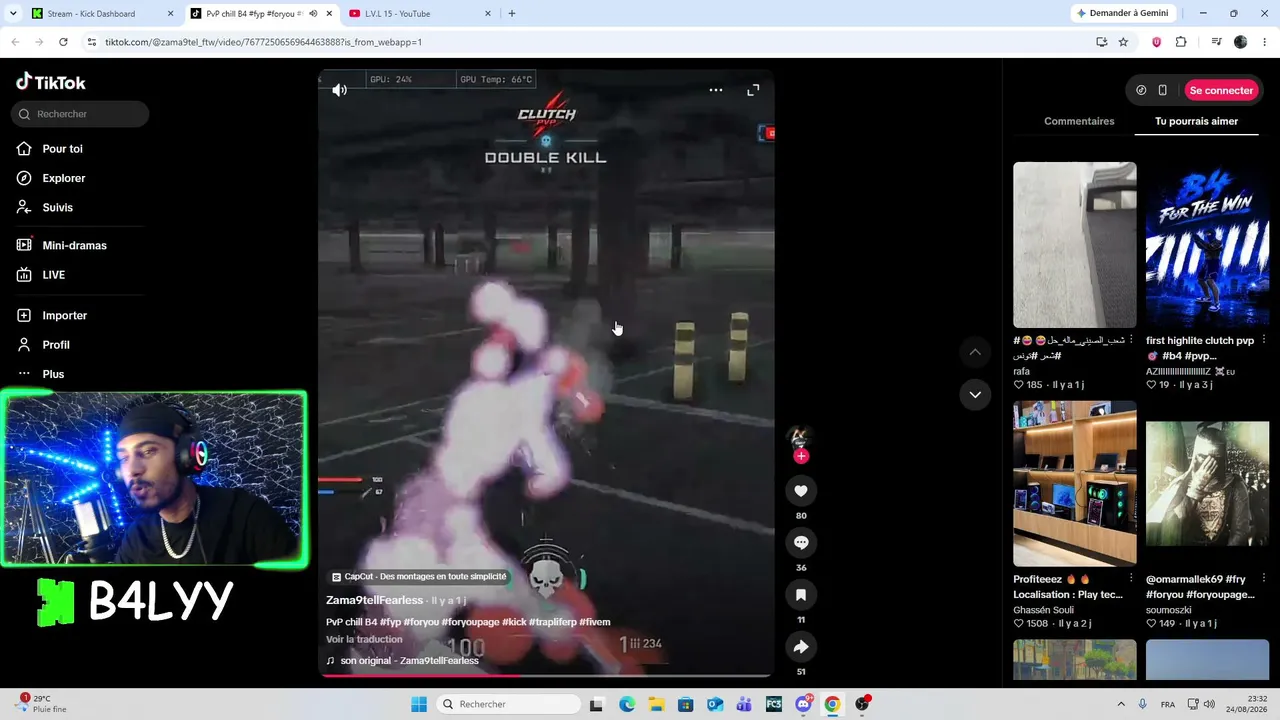The image size is (1280, 720).
Task: Expand the tab search dropdown arrow
Action: [13, 14]
